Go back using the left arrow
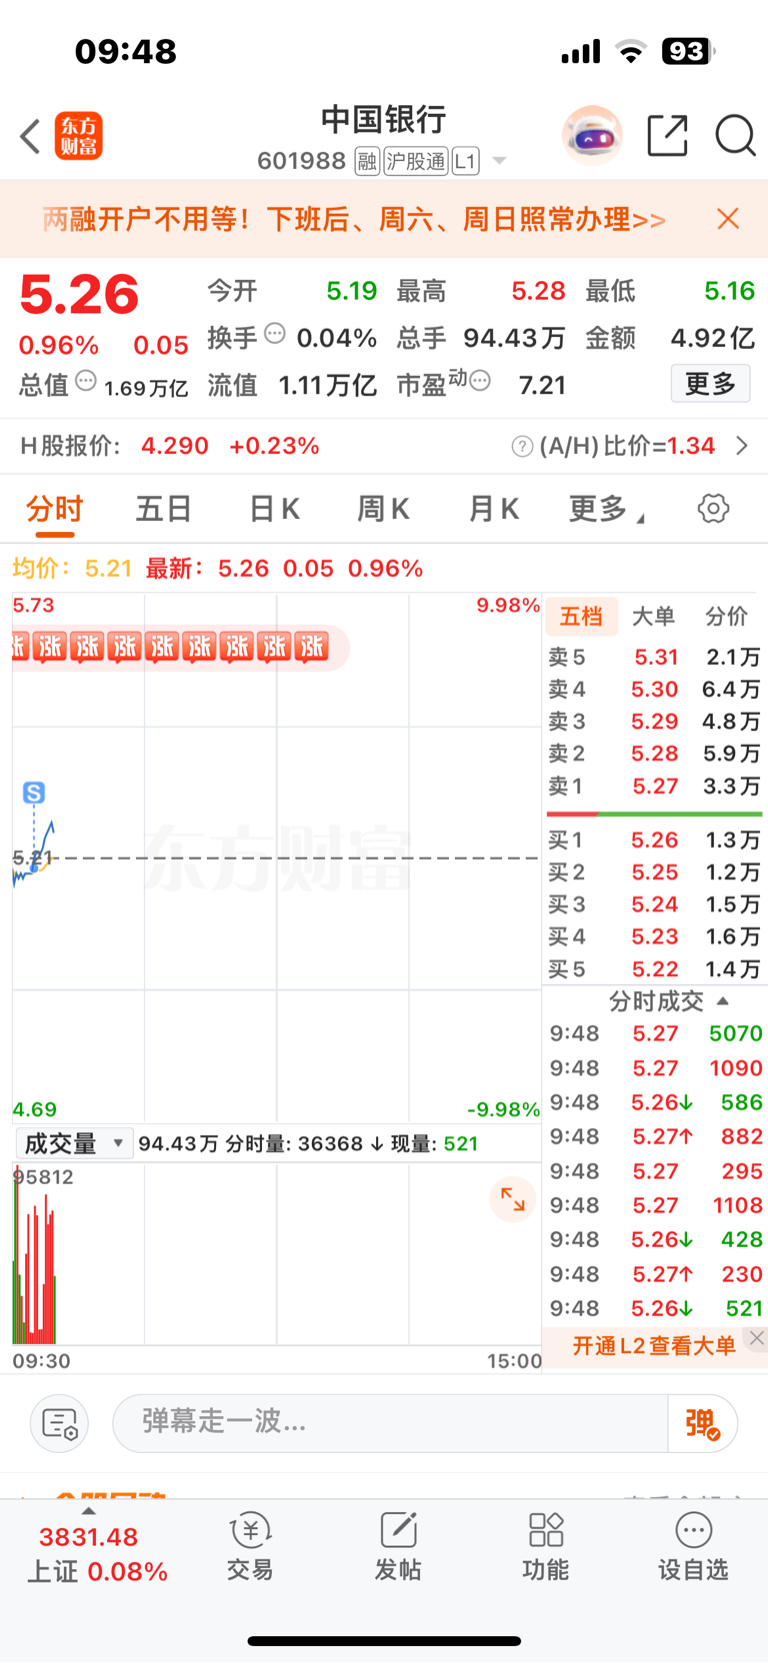Screen dimensions: 768x1663 (30, 136)
